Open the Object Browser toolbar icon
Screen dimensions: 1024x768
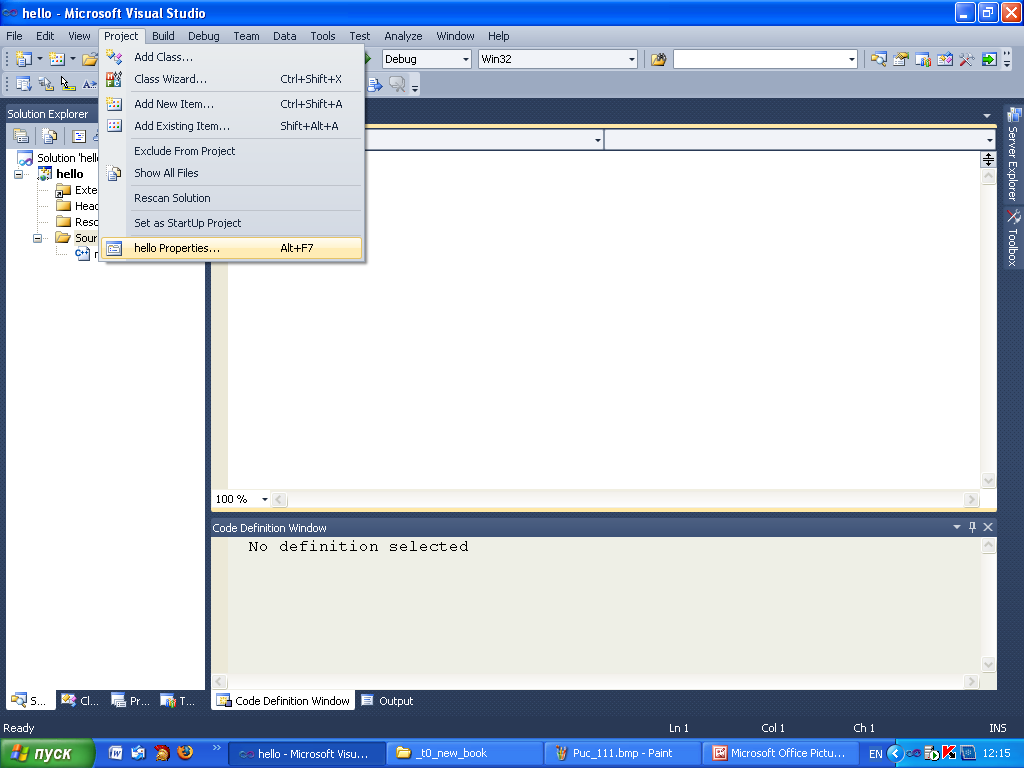click(x=945, y=59)
